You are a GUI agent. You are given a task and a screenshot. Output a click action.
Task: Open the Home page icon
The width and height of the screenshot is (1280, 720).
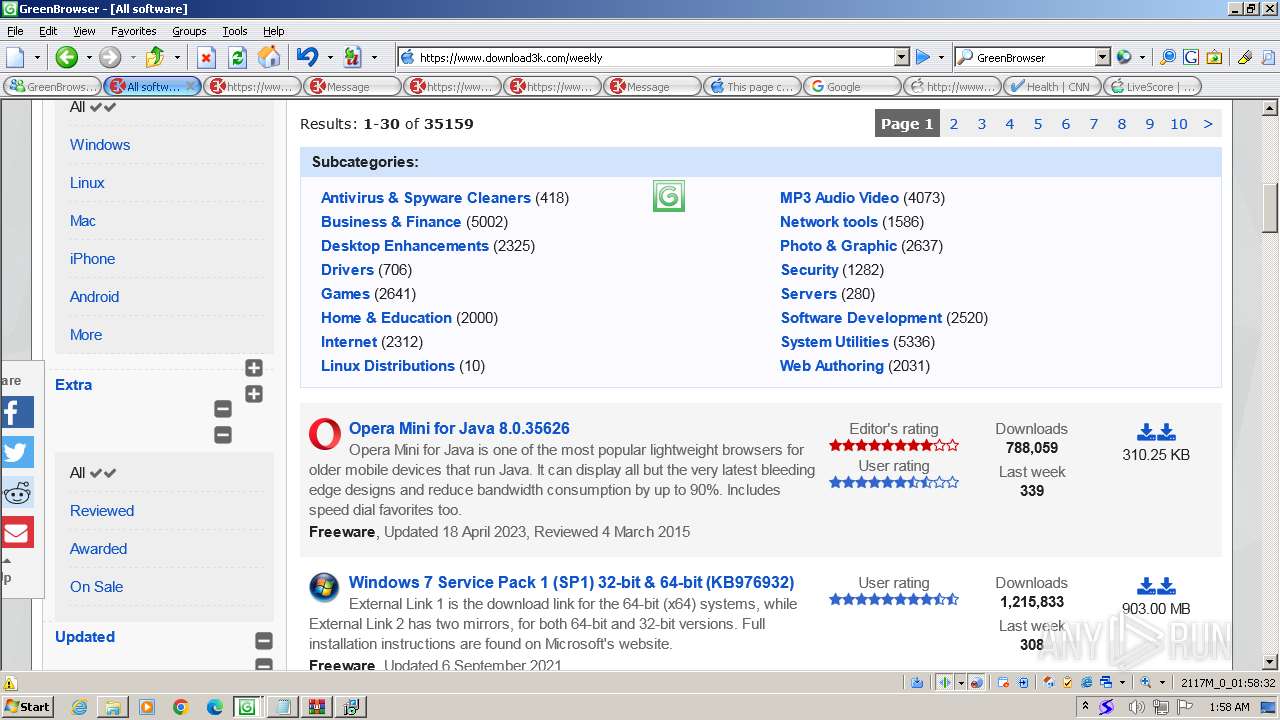click(268, 57)
